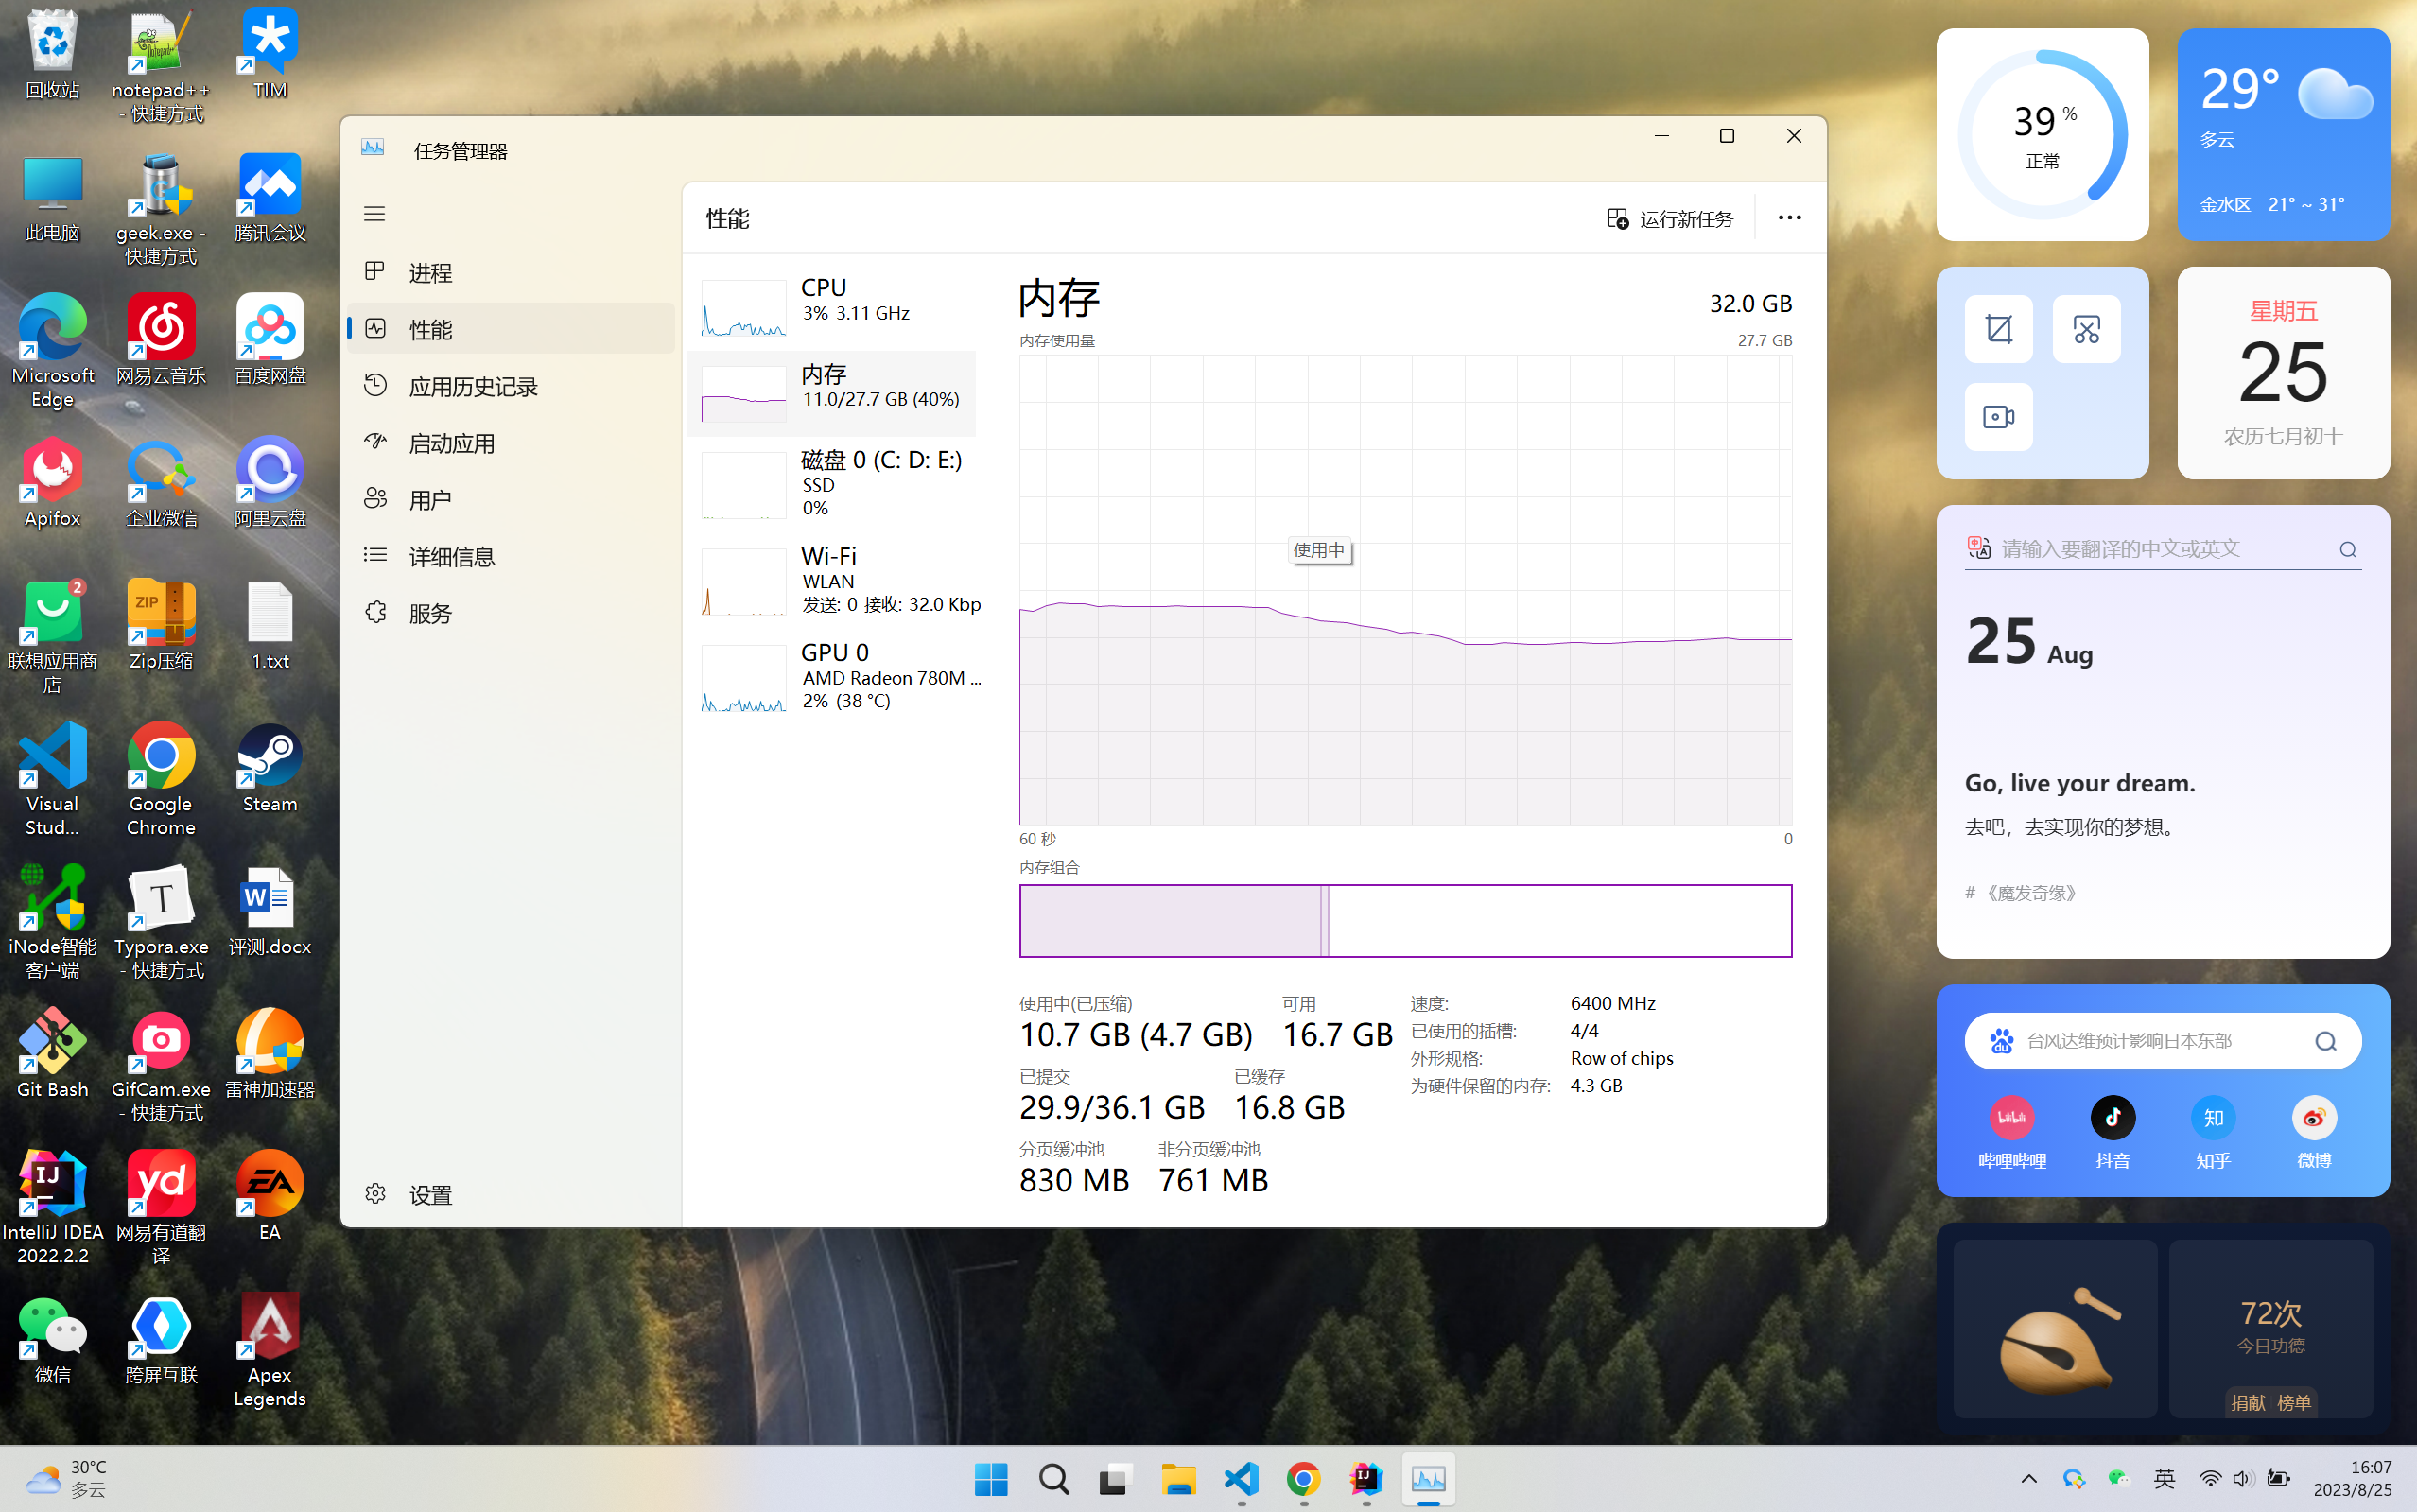Open the Microsoft Edge desktop icon
This screenshot has height=1512, width=2417.
pyautogui.click(x=52, y=351)
